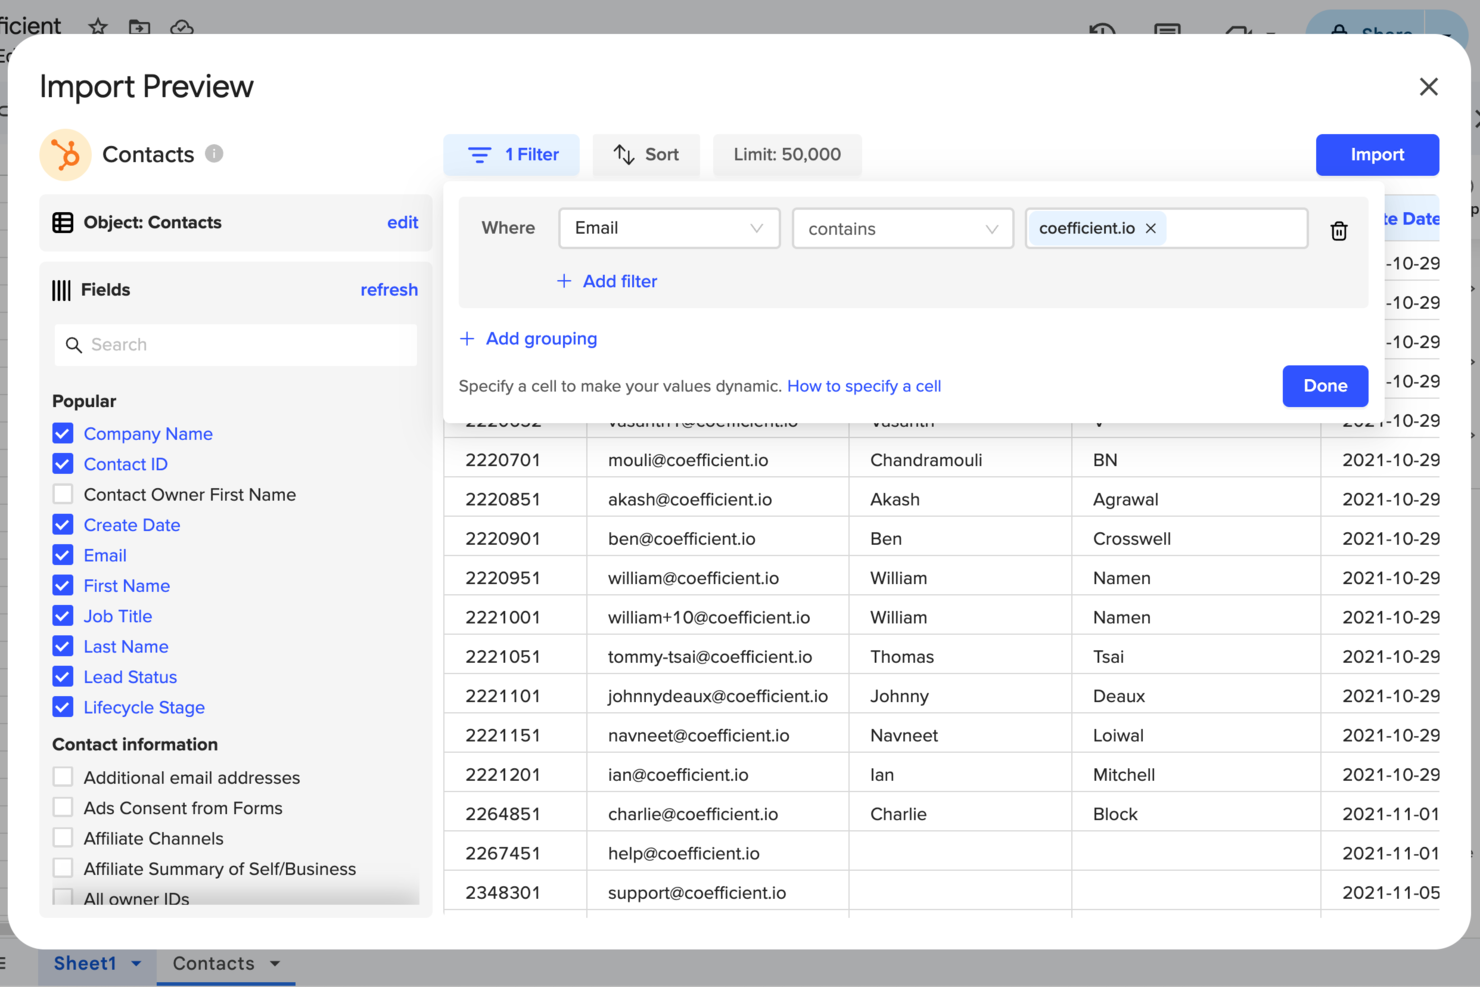
Task: Uncheck the Email field
Action: pyautogui.click(x=62, y=555)
